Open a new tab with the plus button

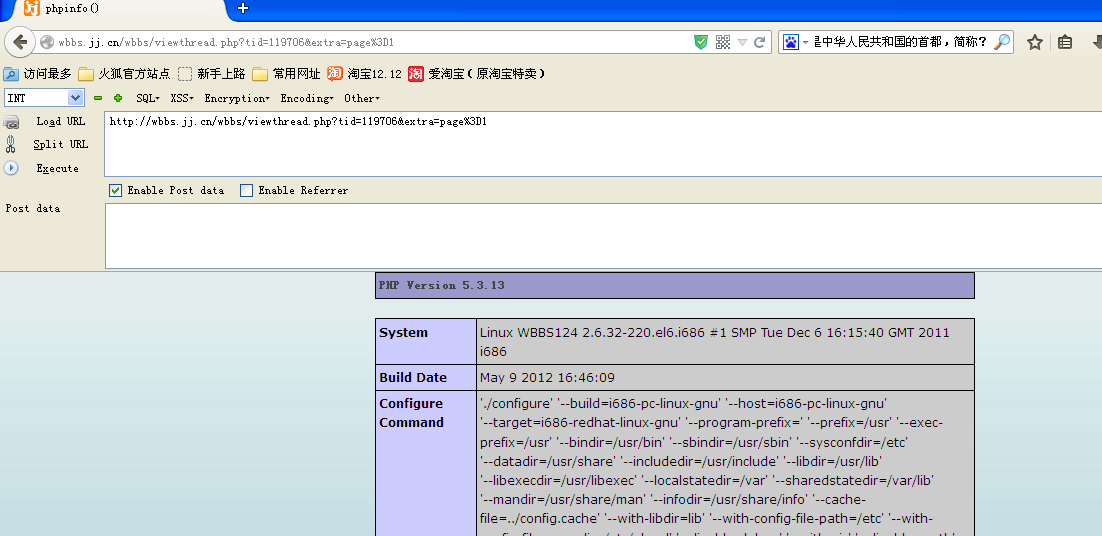243,8
